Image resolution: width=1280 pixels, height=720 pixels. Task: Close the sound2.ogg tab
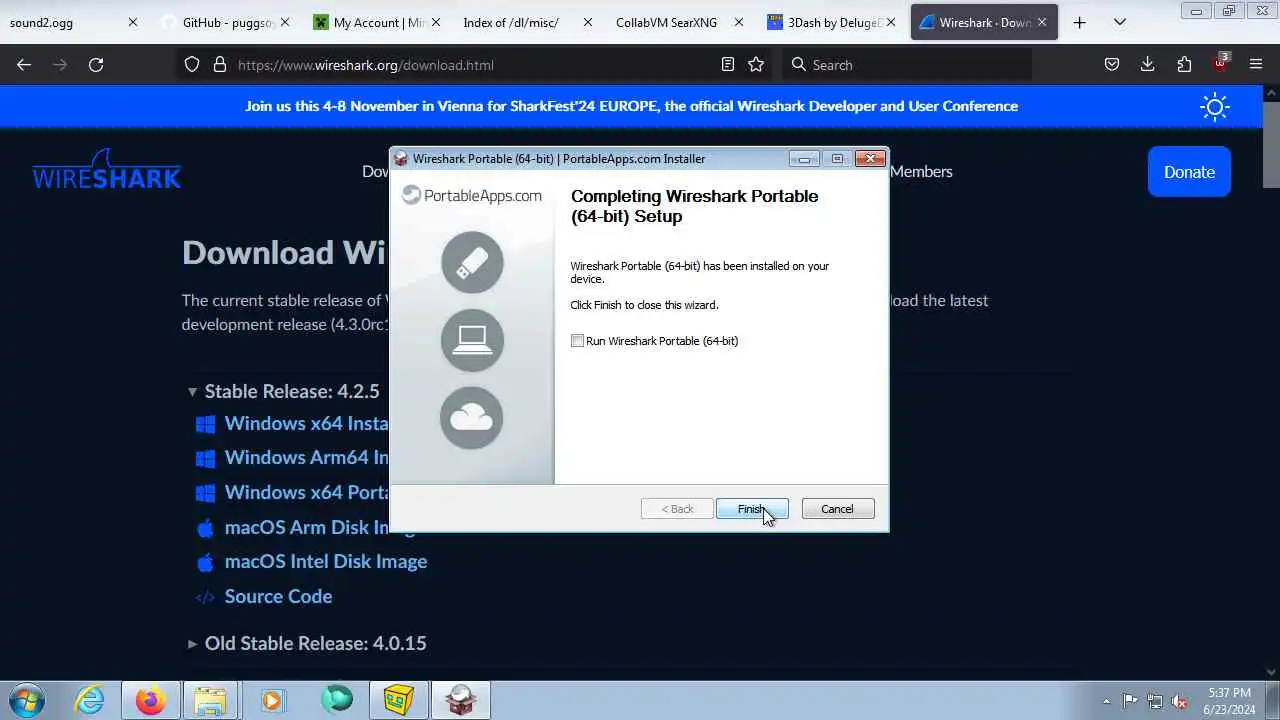[x=132, y=22]
